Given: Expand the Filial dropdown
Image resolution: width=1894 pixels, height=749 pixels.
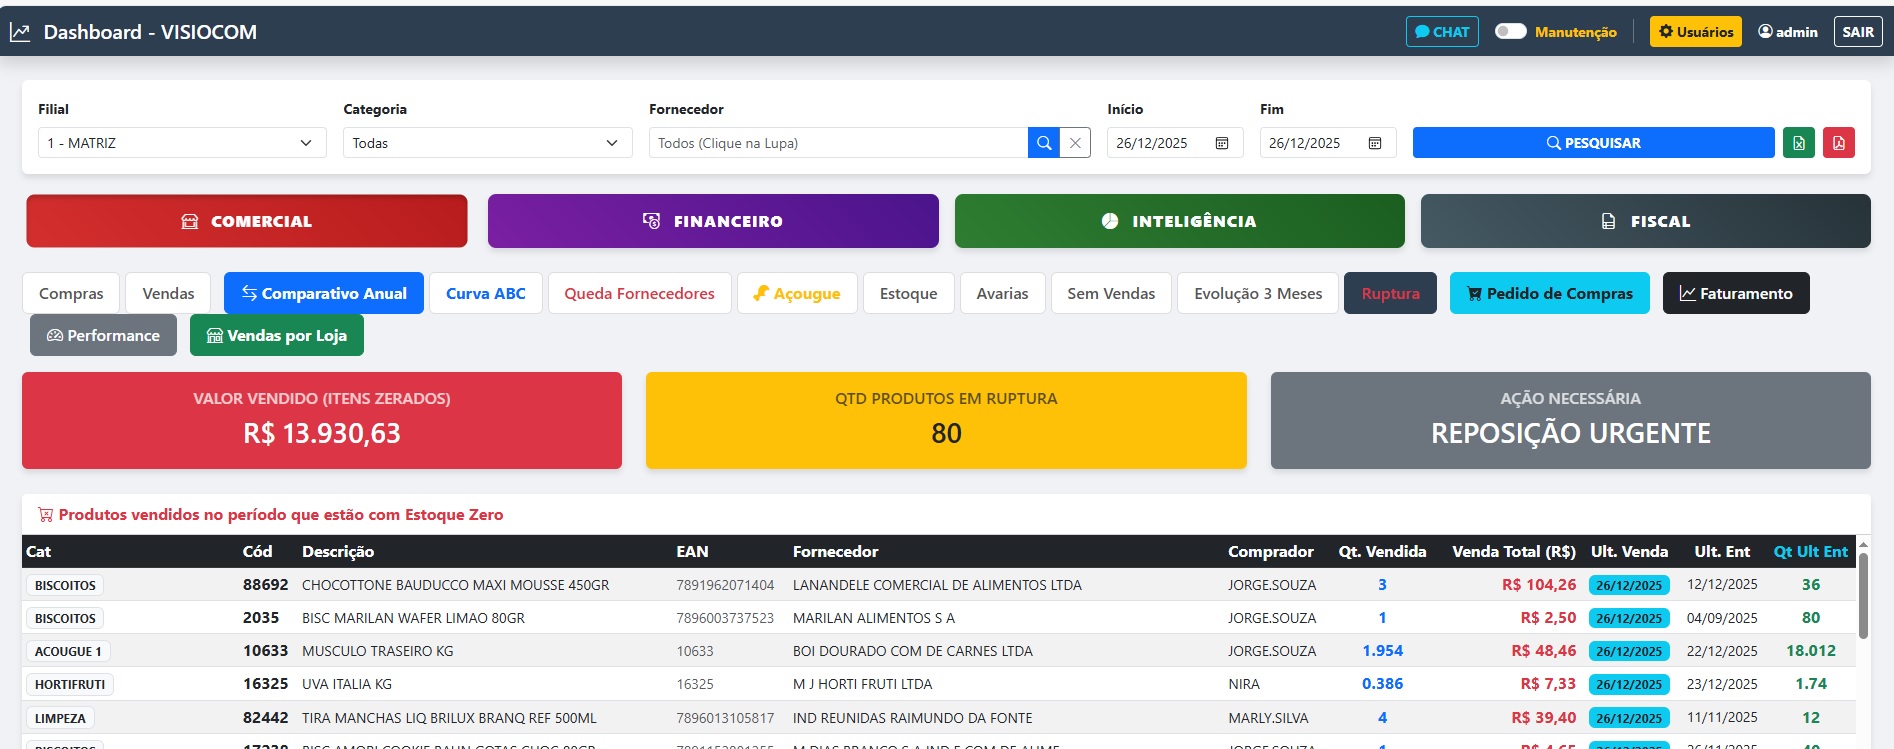Looking at the screenshot, I should click(x=181, y=143).
